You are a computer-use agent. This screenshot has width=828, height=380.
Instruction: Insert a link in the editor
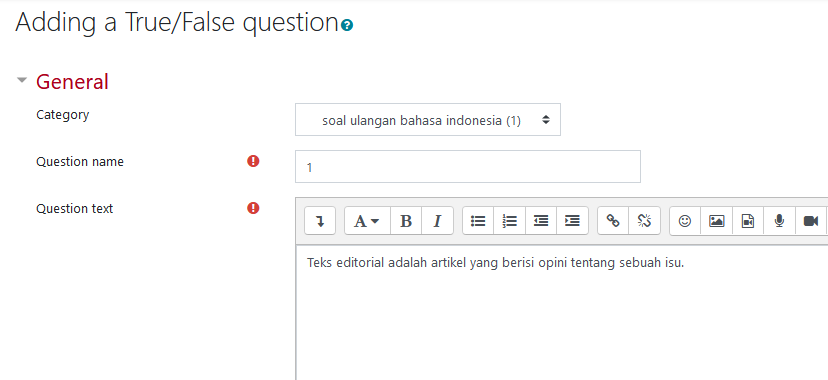point(613,221)
